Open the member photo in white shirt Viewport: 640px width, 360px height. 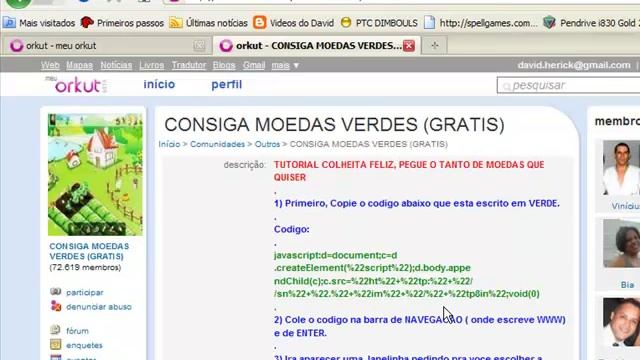621,168
